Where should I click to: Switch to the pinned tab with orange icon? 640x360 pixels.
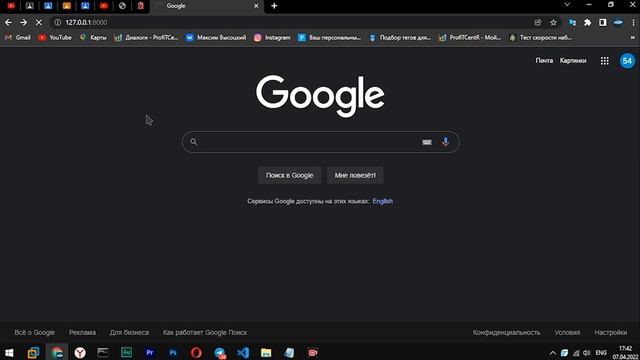67,6
